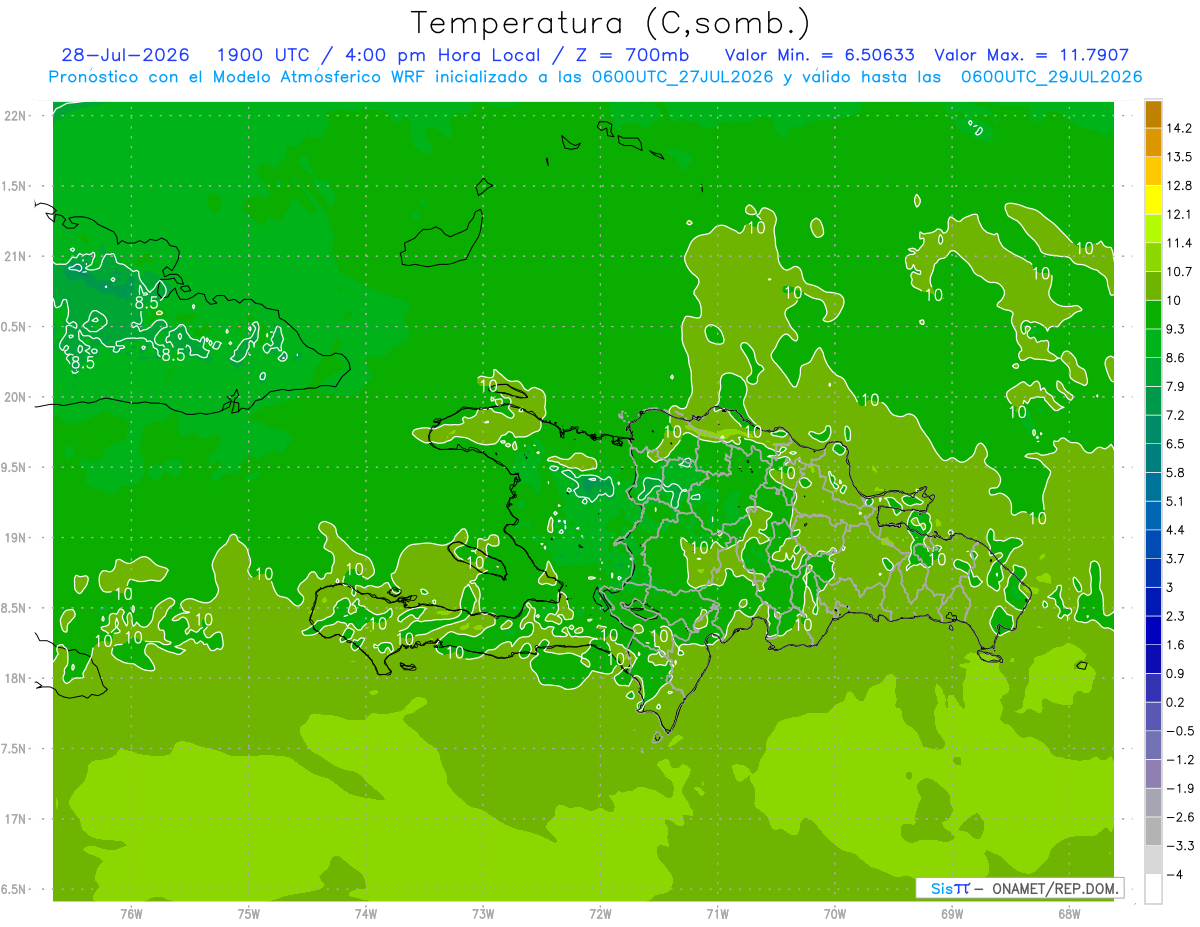Click the 22N latitude axis label
The height and width of the screenshot is (927, 1200).
(x=15, y=116)
